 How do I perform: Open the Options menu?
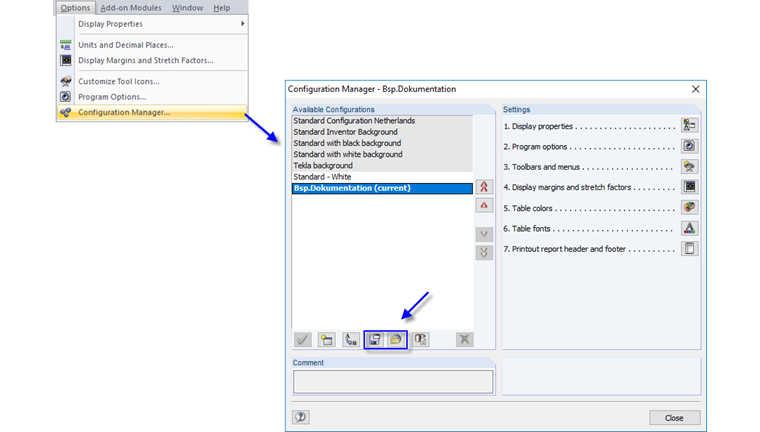75,8
